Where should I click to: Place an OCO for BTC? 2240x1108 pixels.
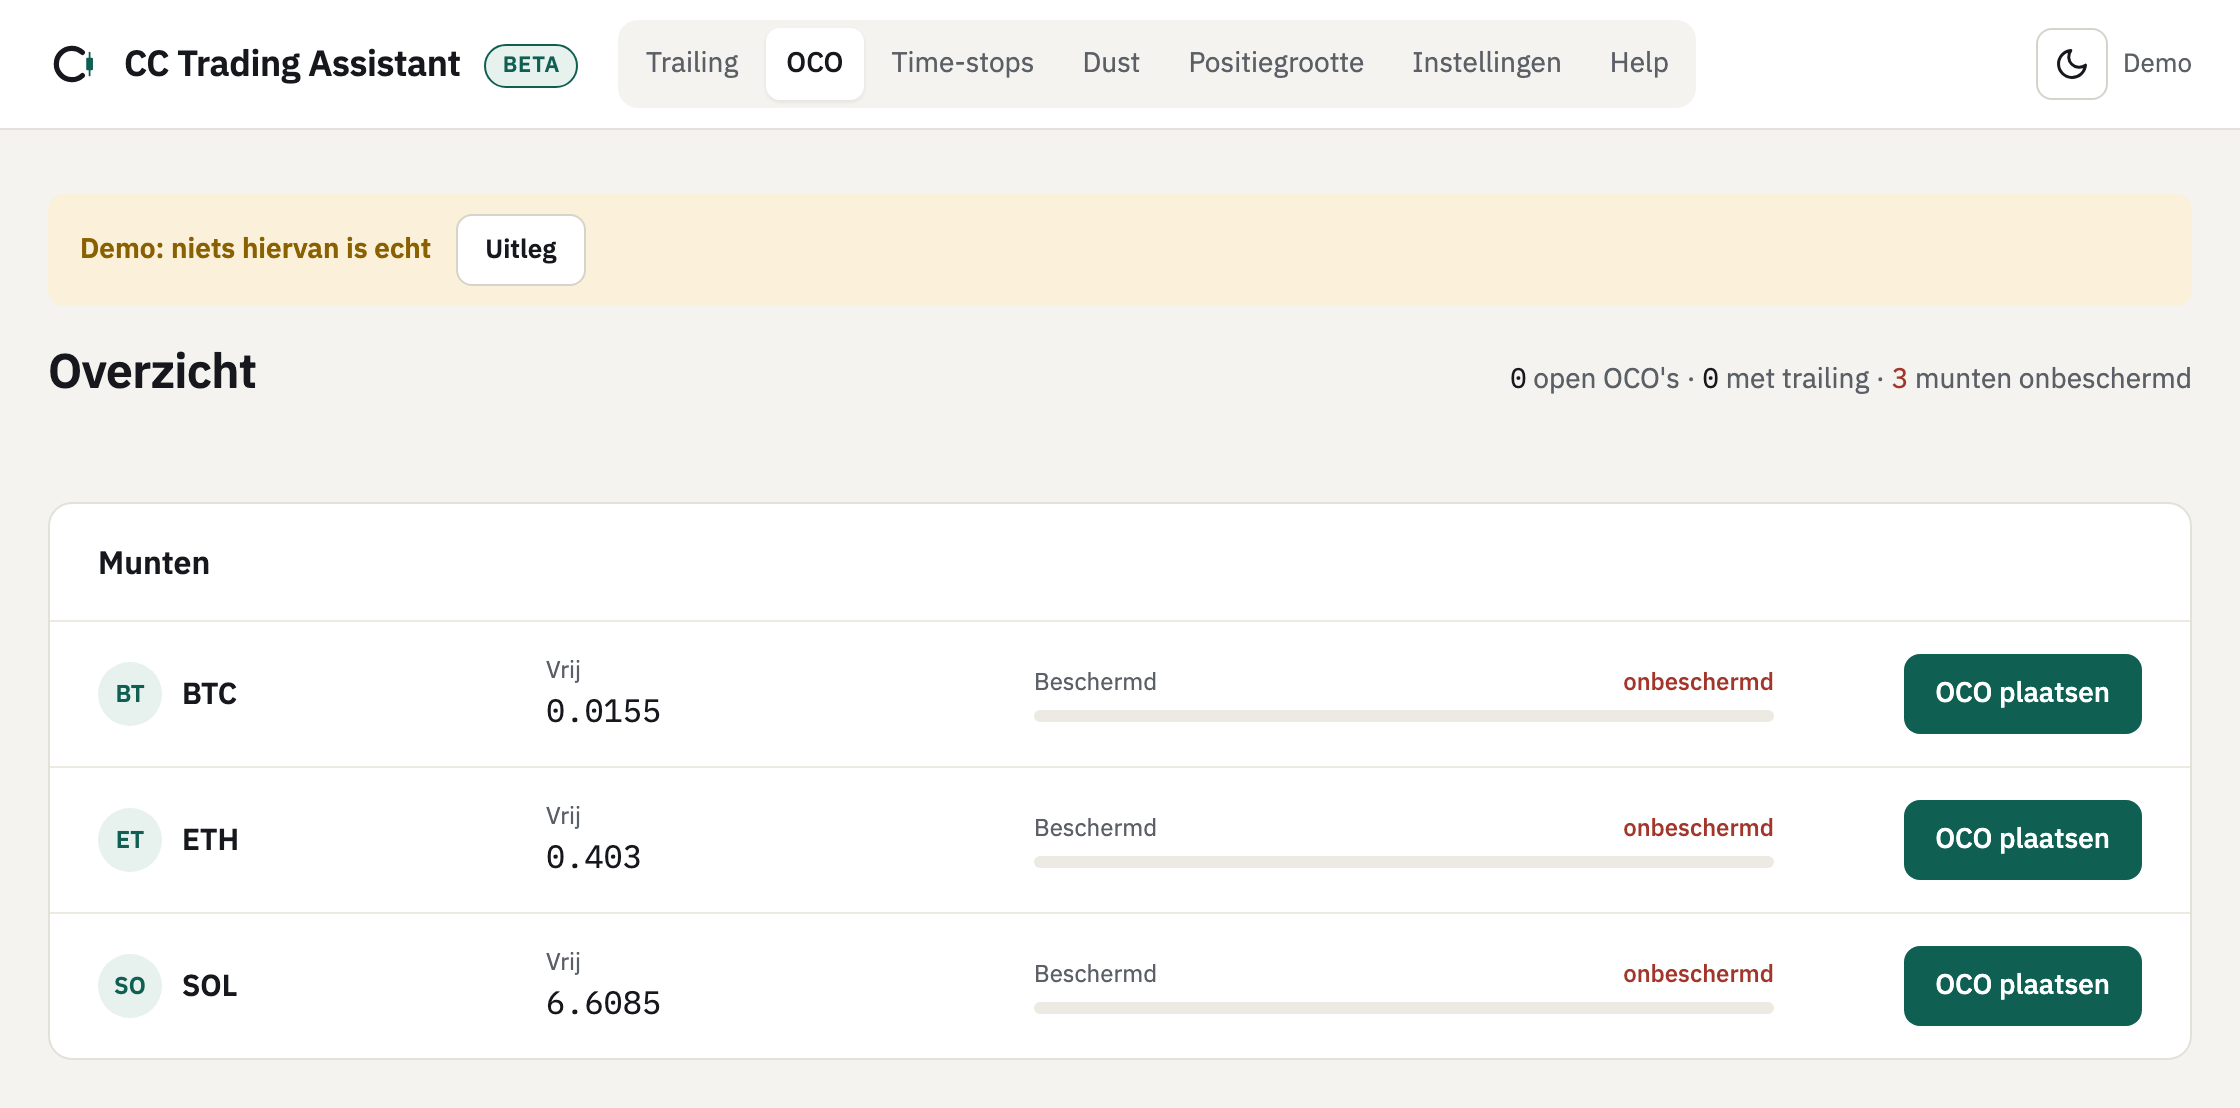(x=2022, y=694)
